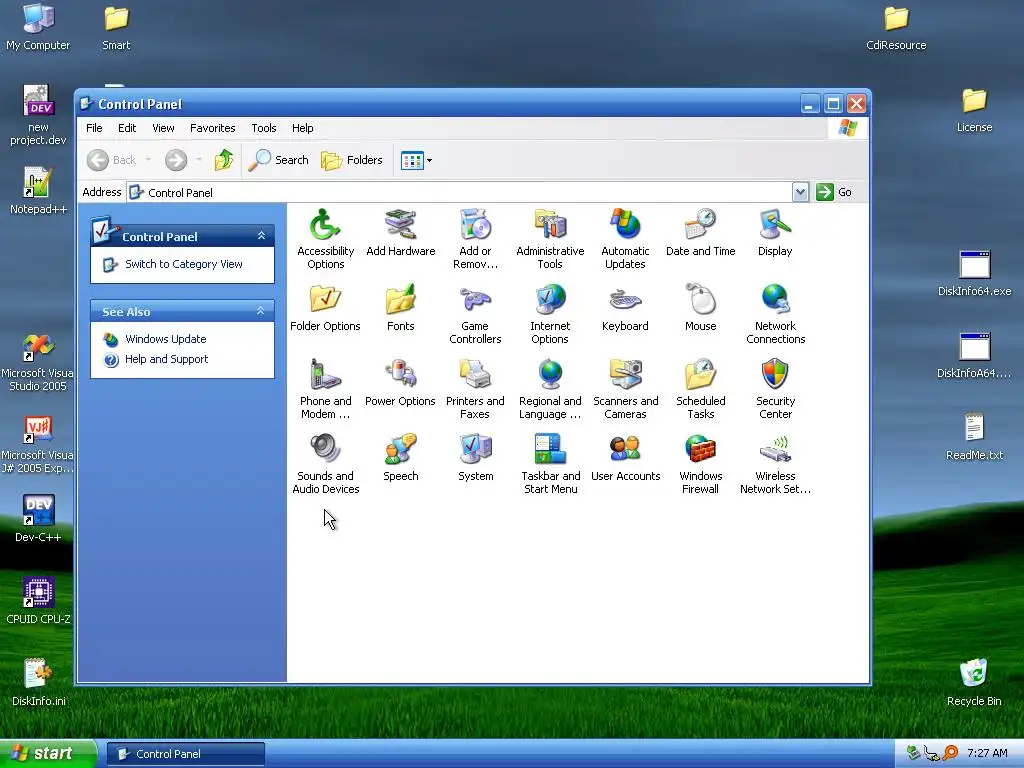Collapse the Control Panel sidebar section
Screen dimensions: 1024x768
click(261, 236)
